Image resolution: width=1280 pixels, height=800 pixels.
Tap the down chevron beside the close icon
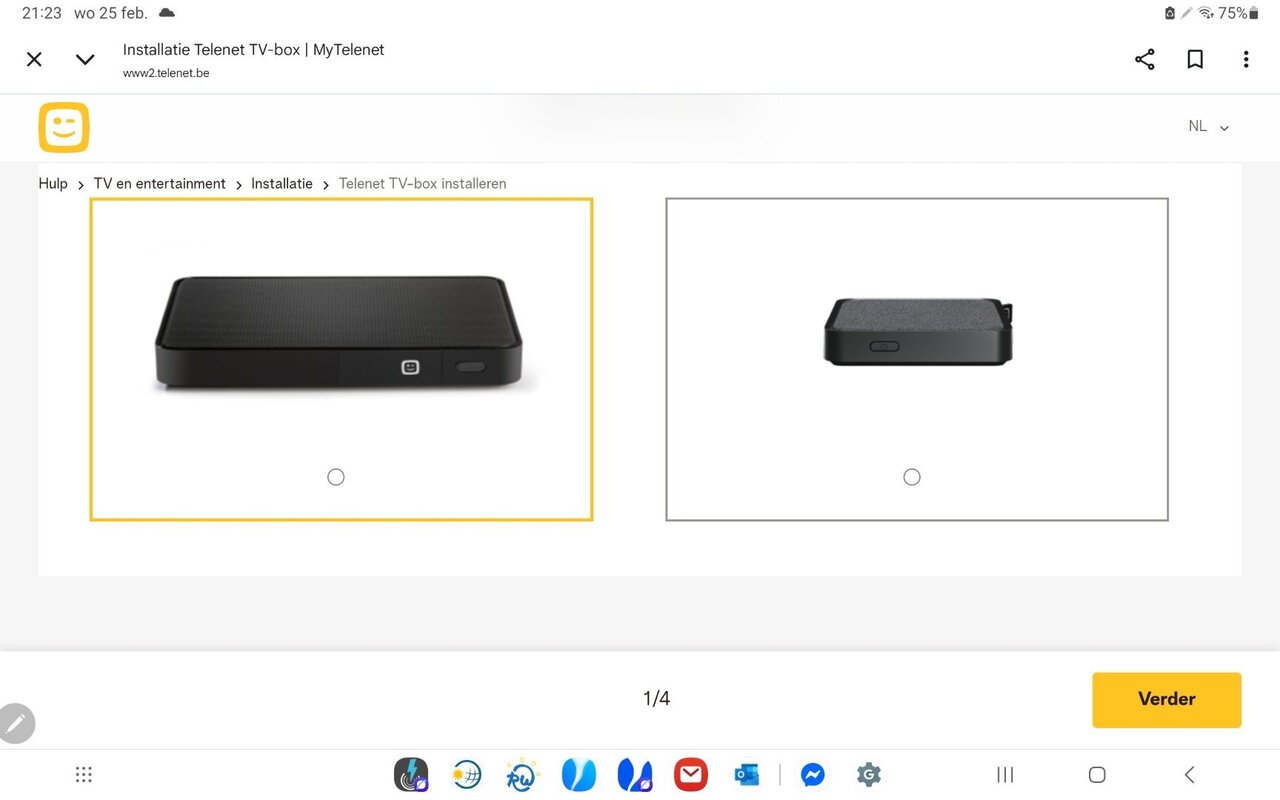84,59
